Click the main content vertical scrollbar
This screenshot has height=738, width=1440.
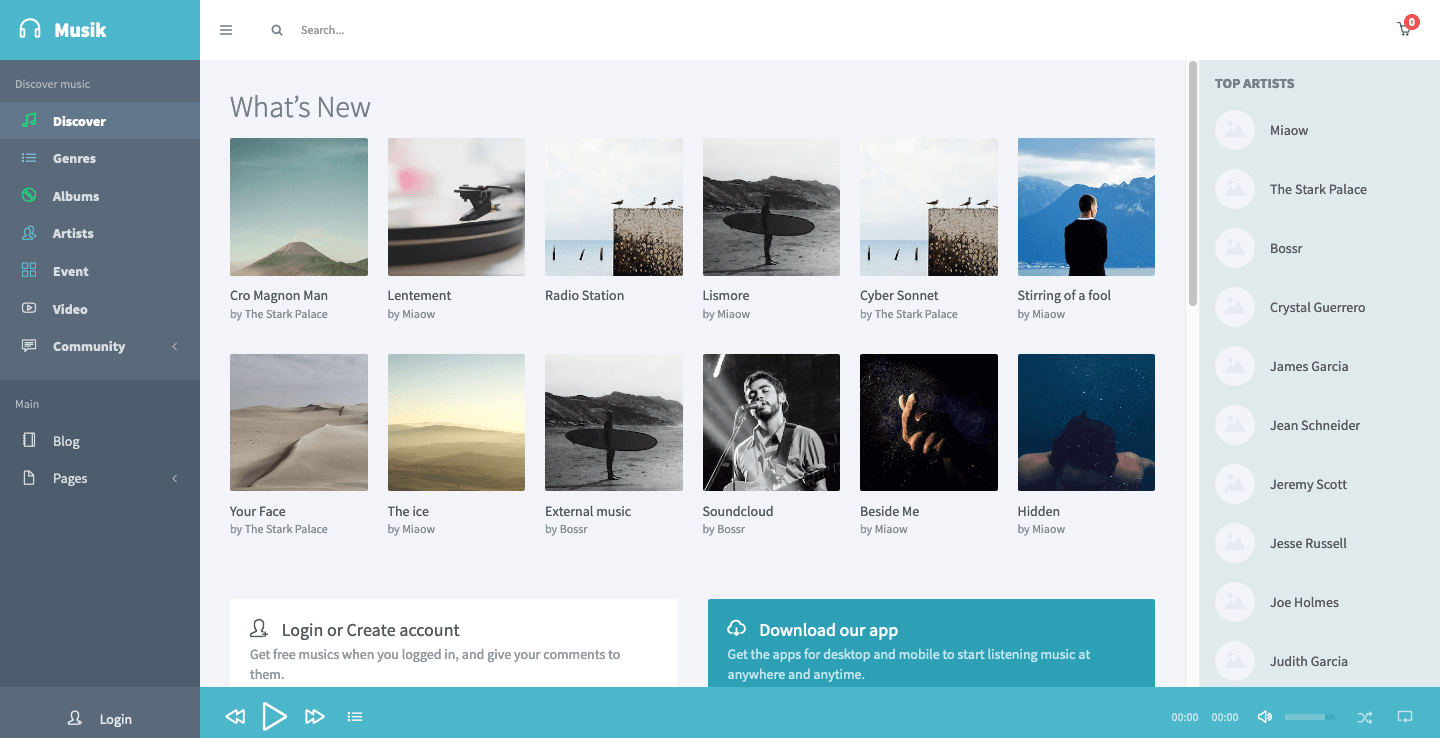(x=1192, y=184)
